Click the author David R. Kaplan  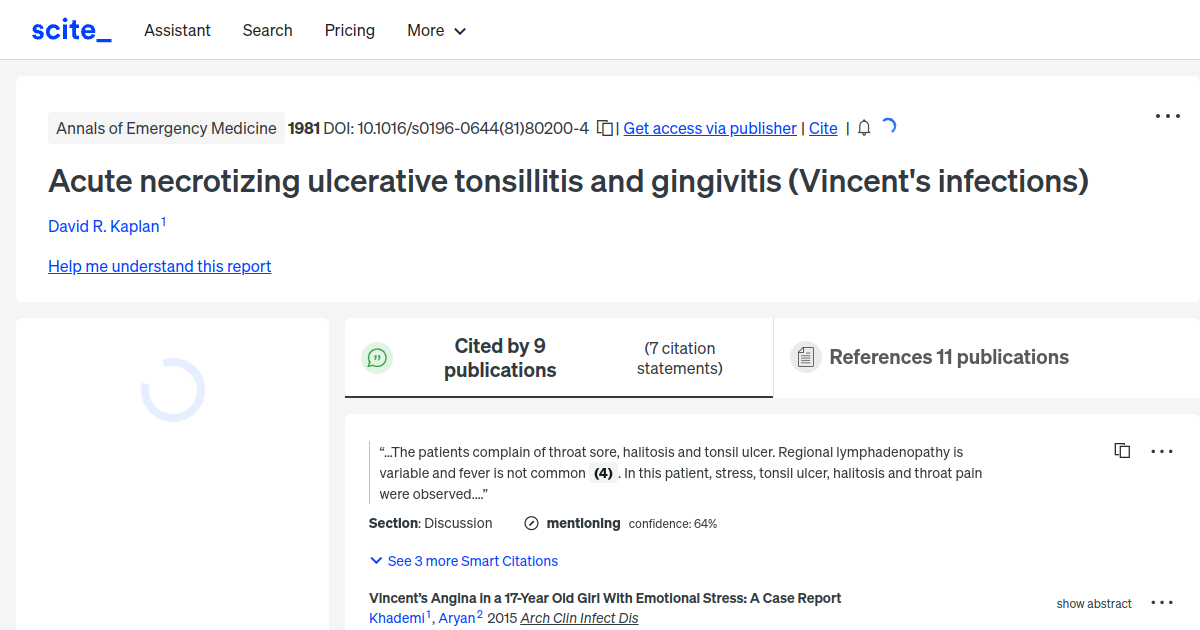point(103,226)
